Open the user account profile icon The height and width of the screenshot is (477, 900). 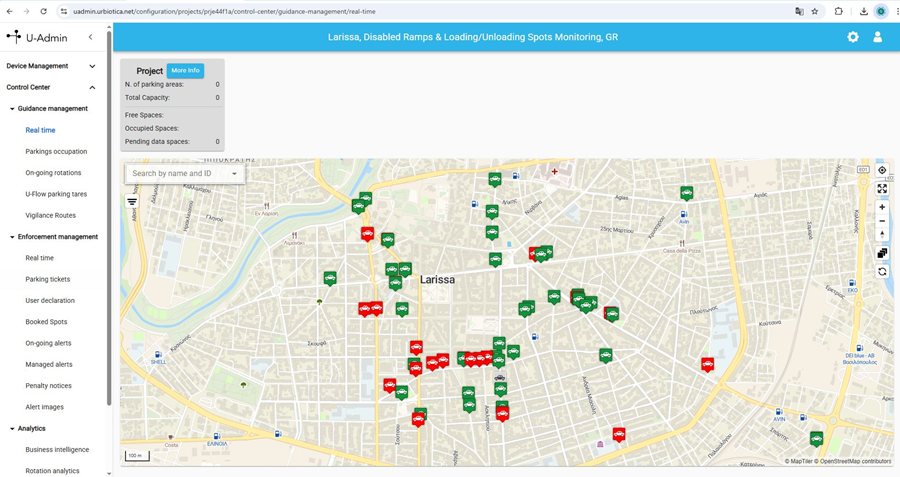[878, 37]
